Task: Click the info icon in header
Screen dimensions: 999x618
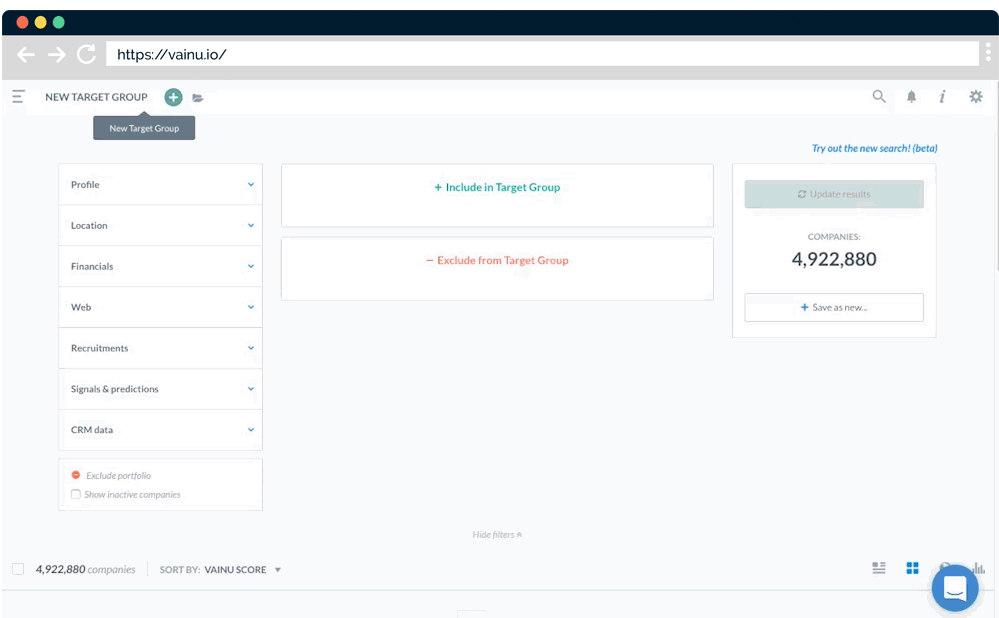Action: [942, 97]
